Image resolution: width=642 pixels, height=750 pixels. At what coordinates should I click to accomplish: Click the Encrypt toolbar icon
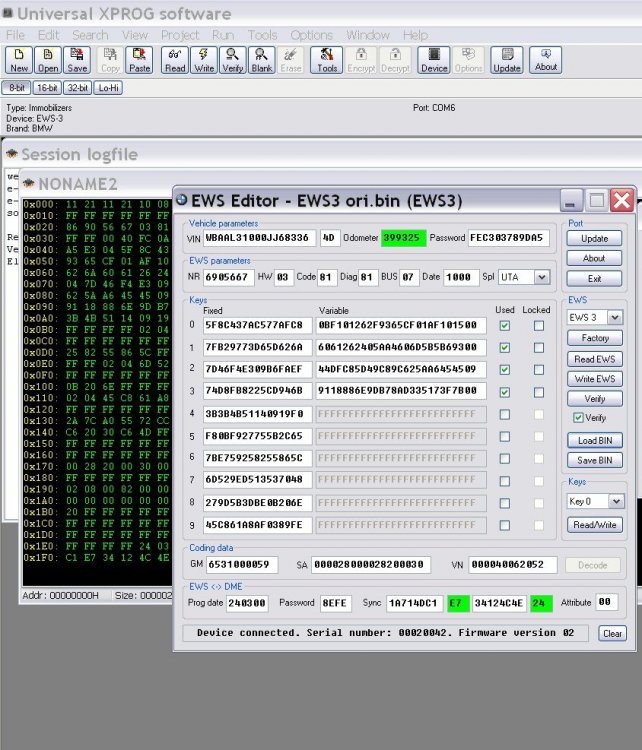361,60
